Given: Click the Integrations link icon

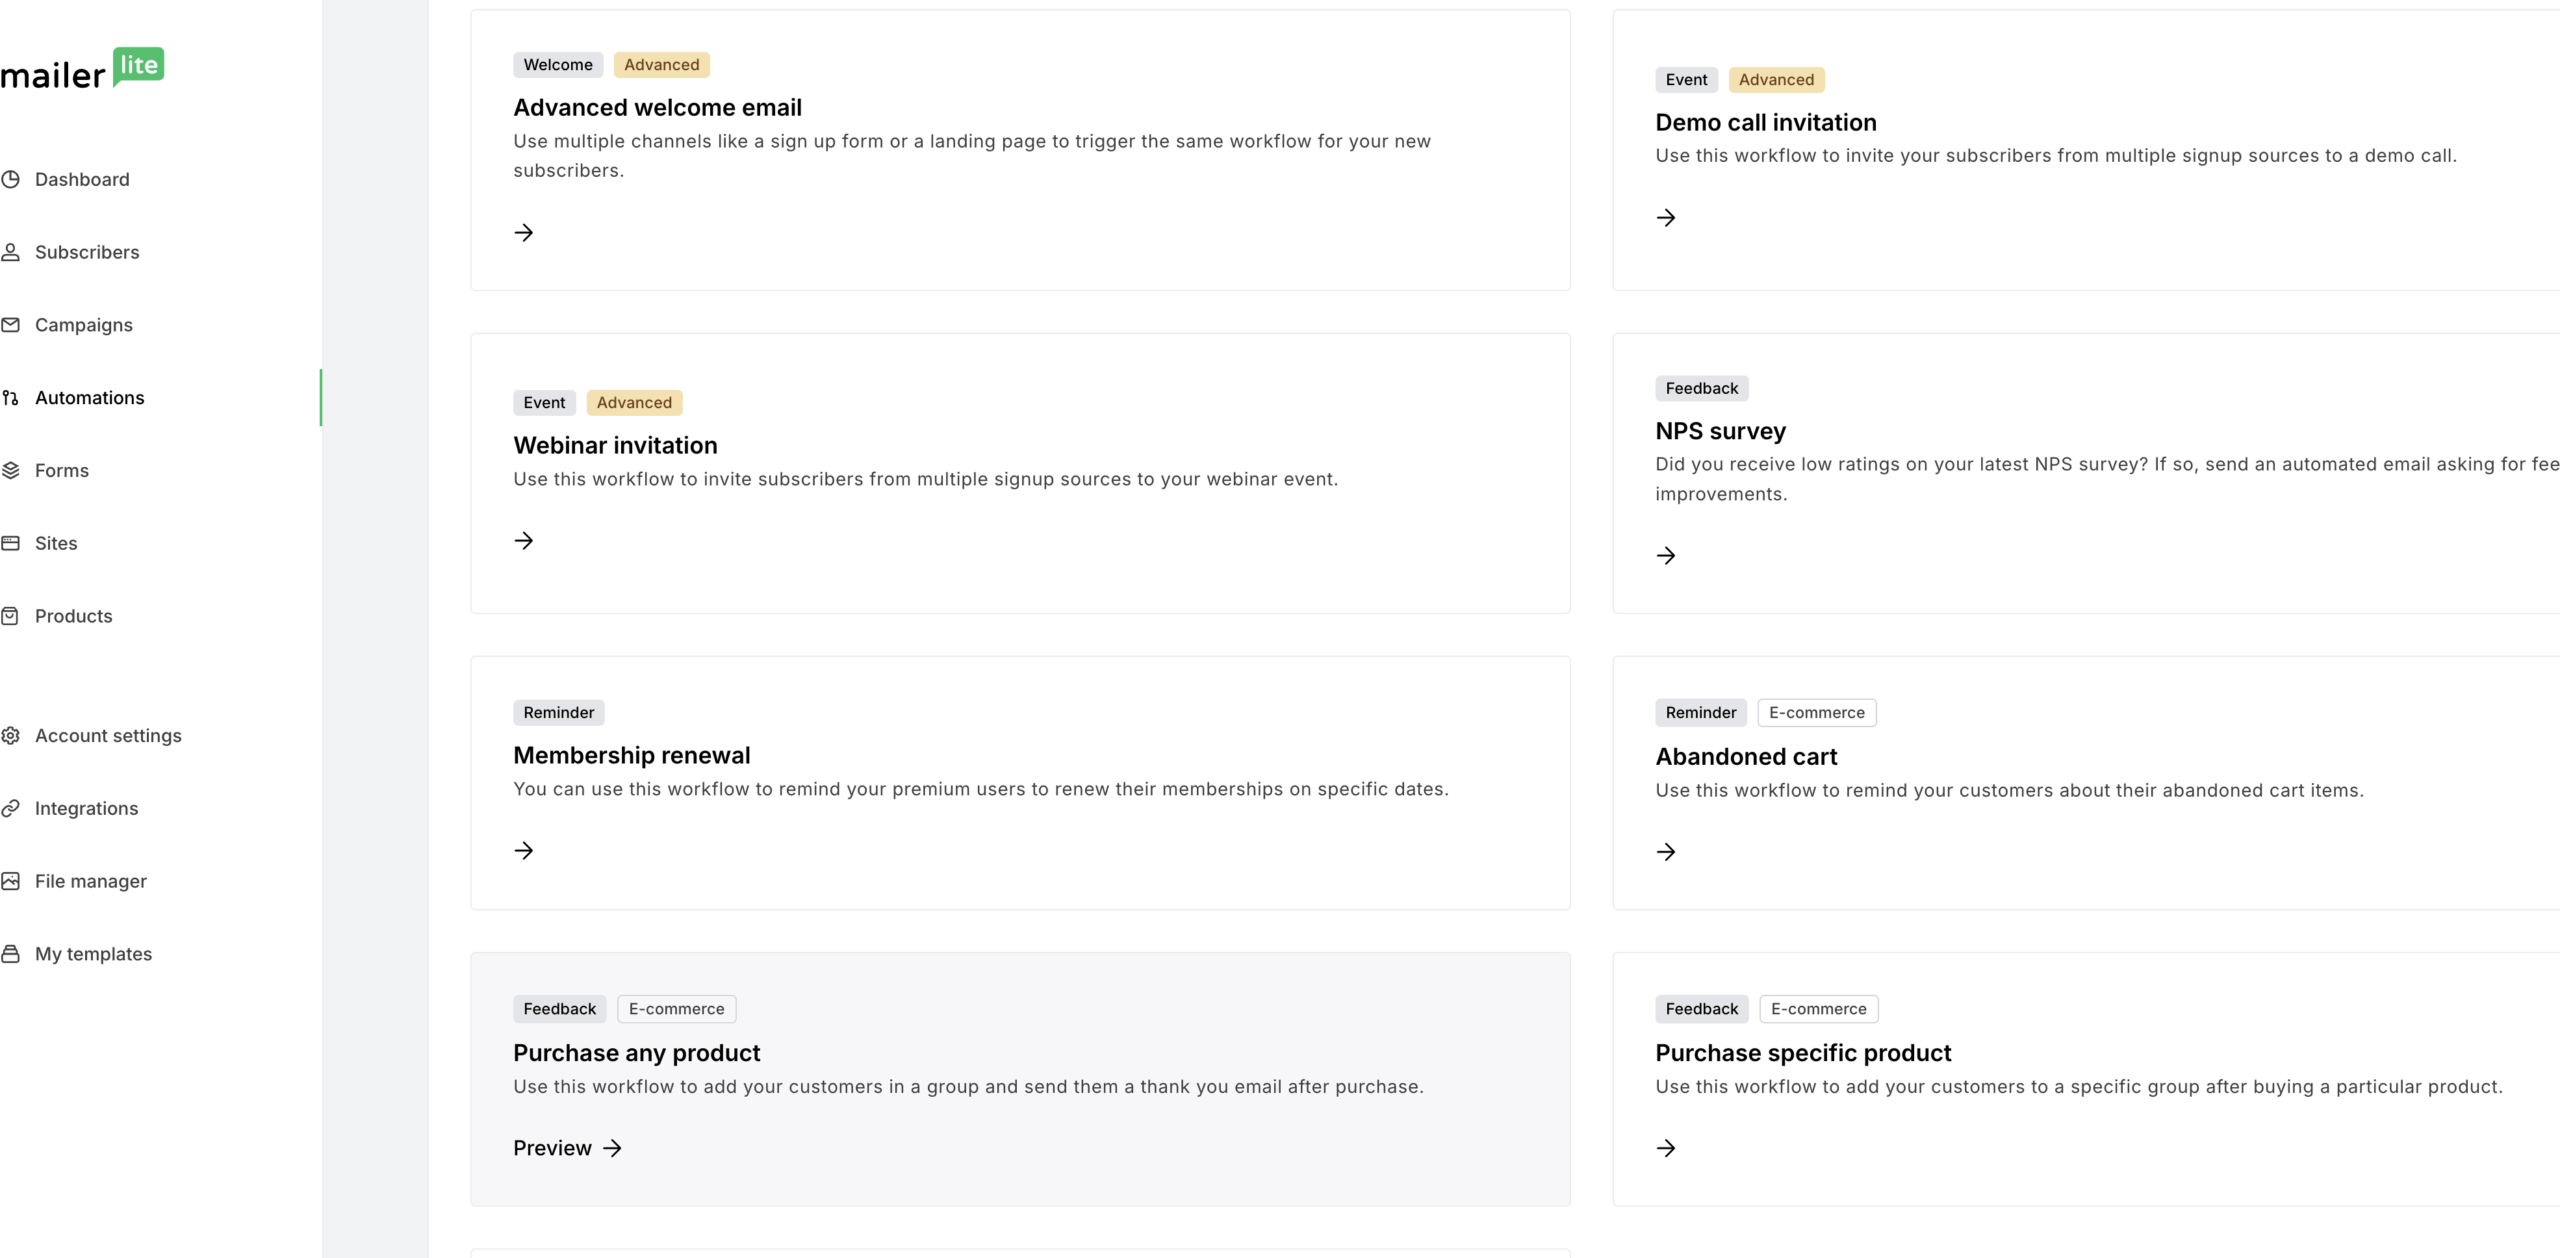Looking at the screenshot, I should point(11,808).
